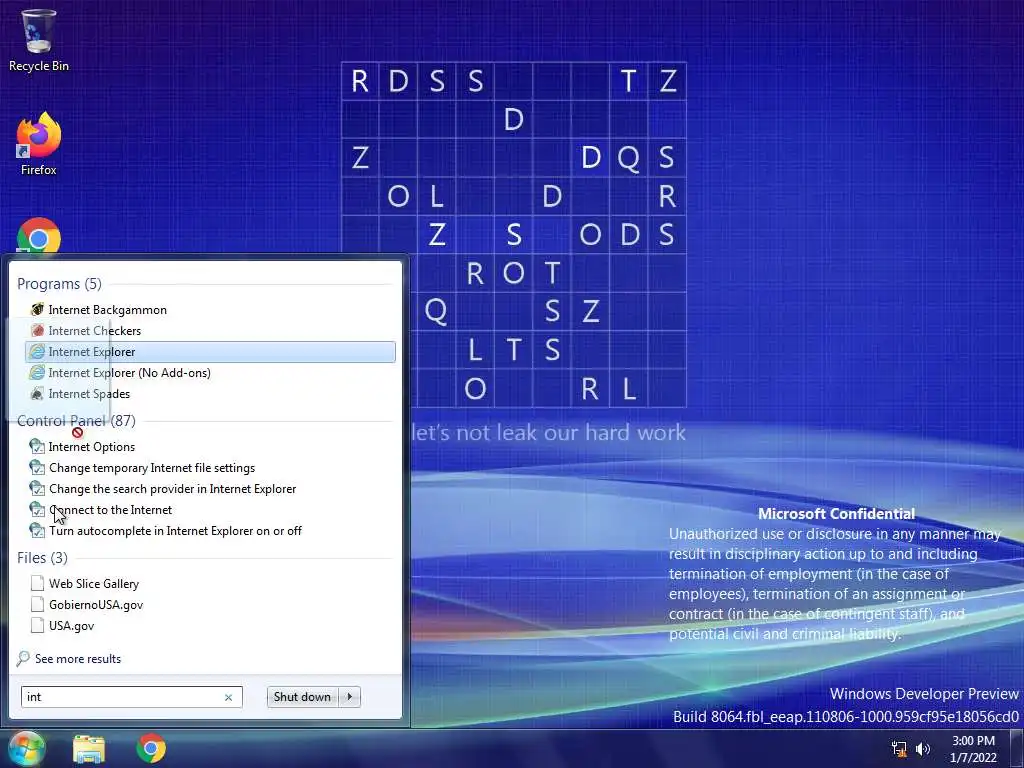Click the Change the search provider icon
This screenshot has height=768, width=1024.
[37, 488]
